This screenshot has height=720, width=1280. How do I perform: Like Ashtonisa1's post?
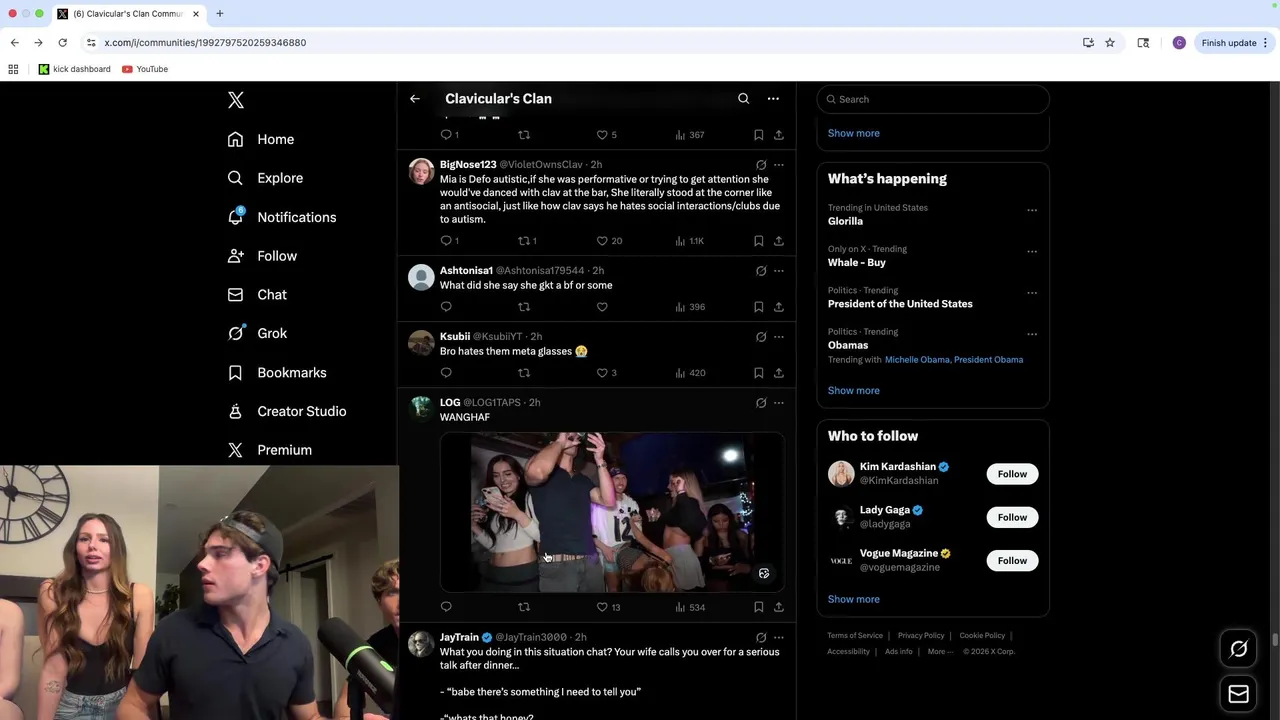602,307
